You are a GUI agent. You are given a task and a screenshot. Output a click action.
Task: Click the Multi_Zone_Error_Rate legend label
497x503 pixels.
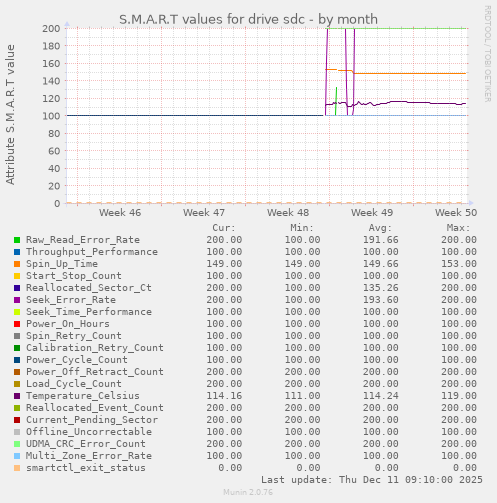tap(89, 456)
